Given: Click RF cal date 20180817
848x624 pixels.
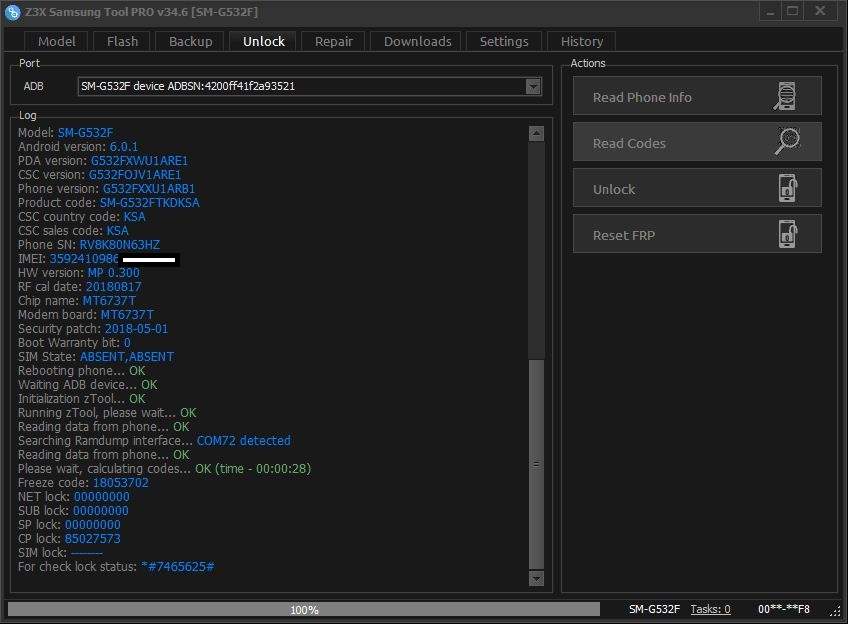Looking at the screenshot, I should coord(114,287).
